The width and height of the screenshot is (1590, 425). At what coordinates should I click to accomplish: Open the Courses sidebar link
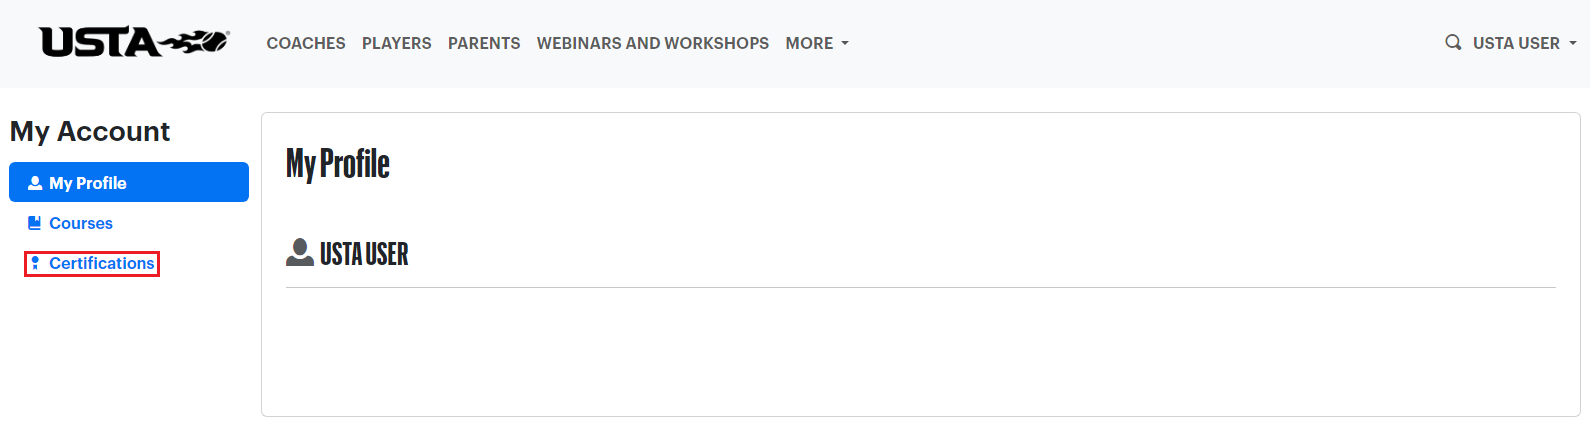point(81,223)
